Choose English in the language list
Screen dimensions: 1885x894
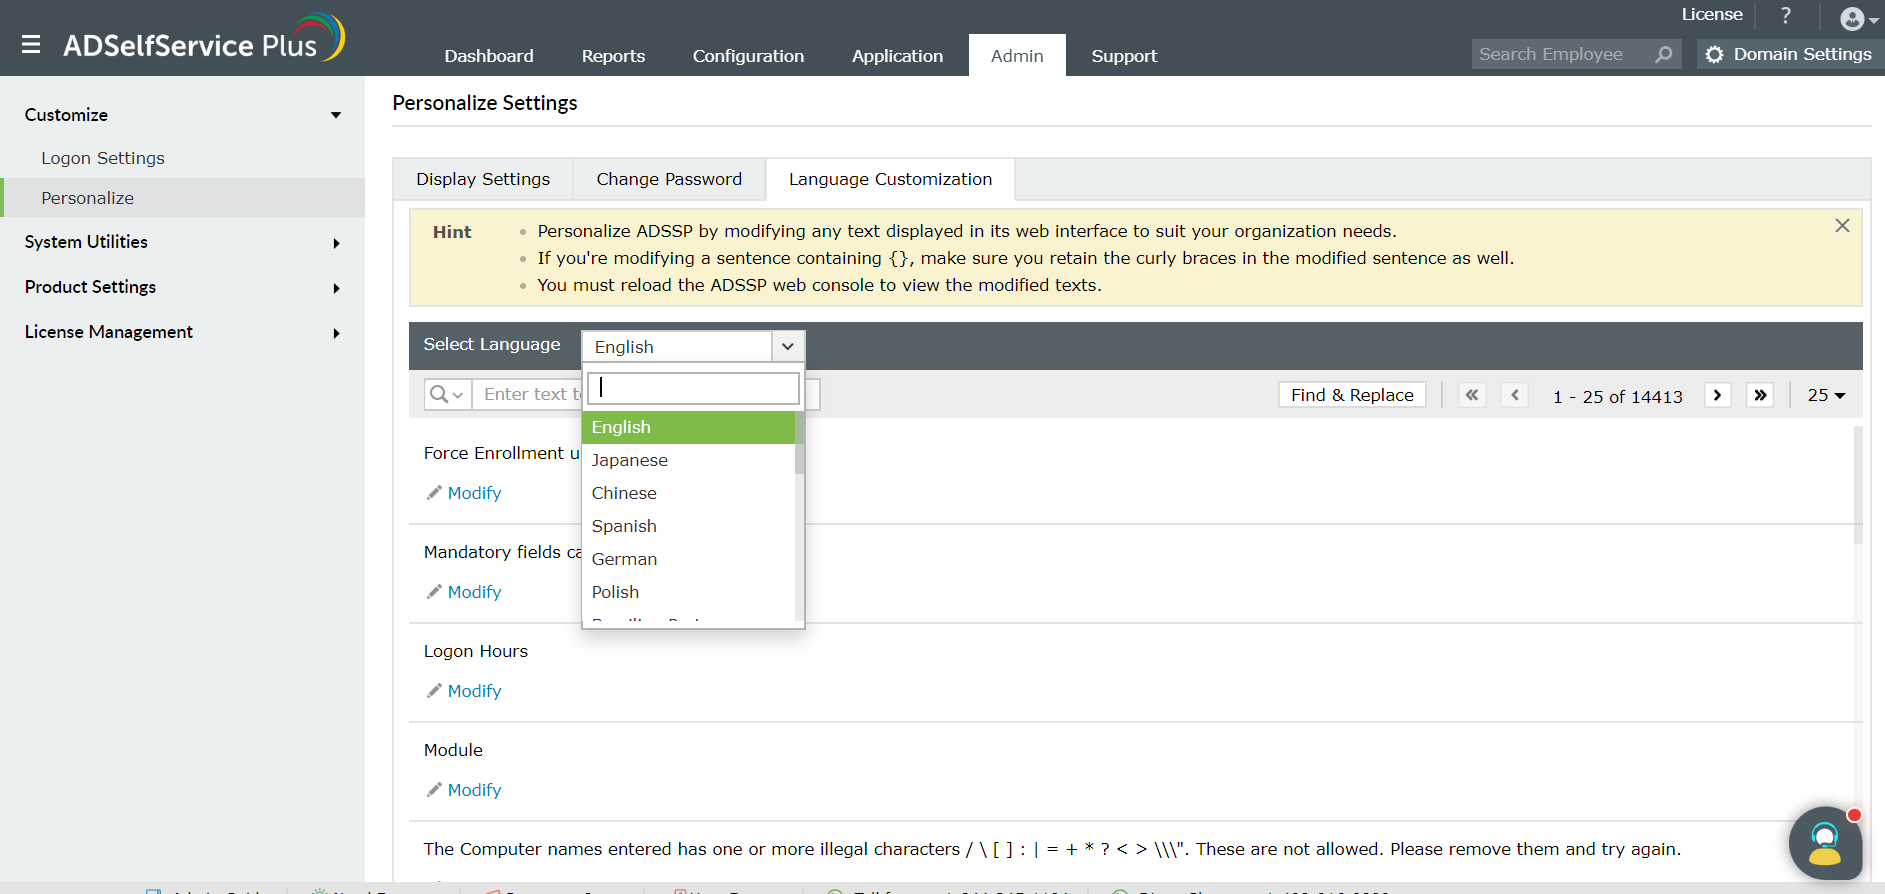[x=688, y=427]
